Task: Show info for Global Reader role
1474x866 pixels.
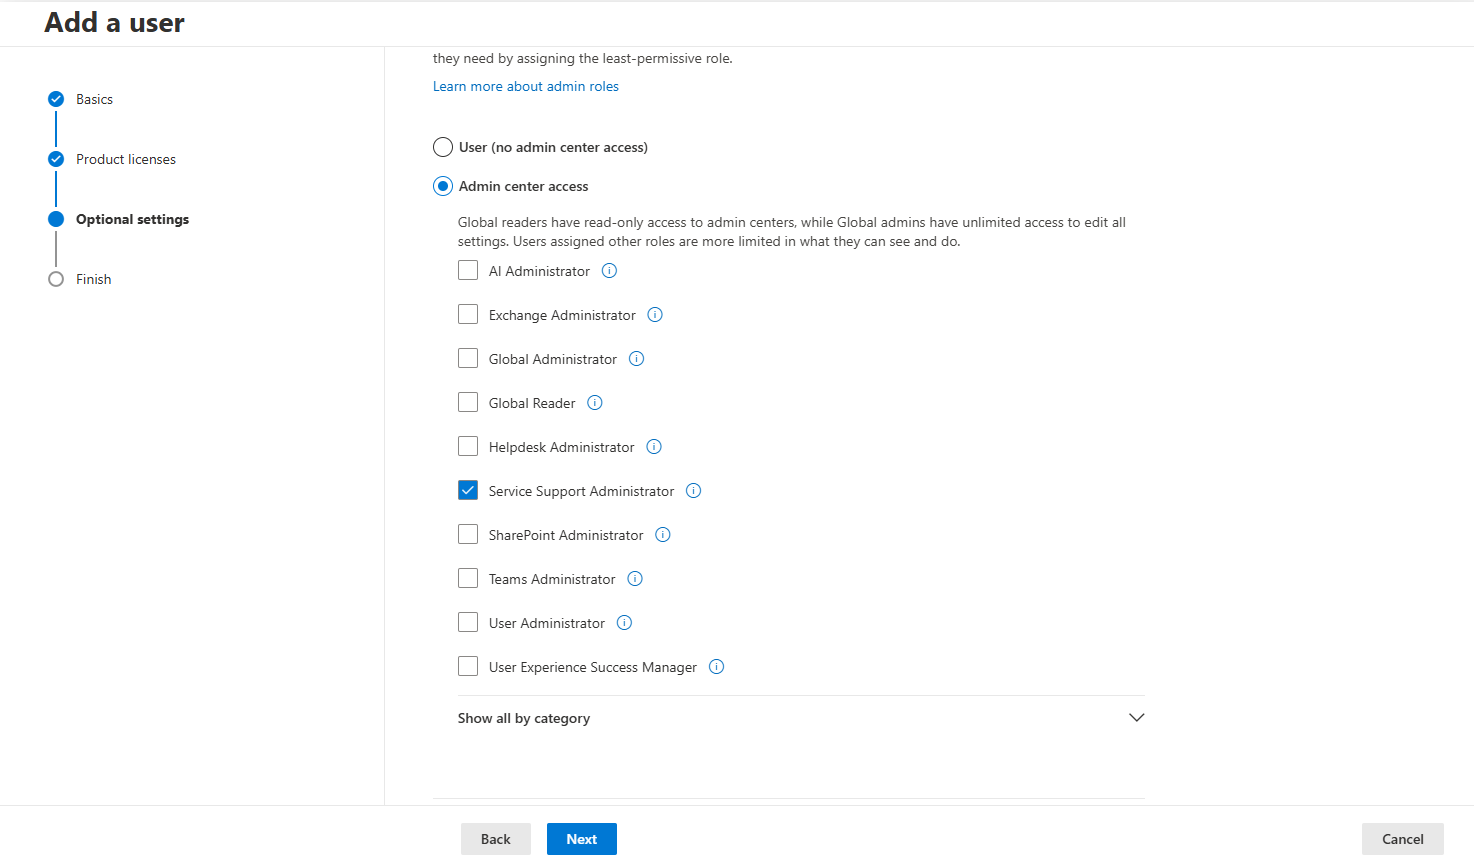Action: (x=595, y=403)
